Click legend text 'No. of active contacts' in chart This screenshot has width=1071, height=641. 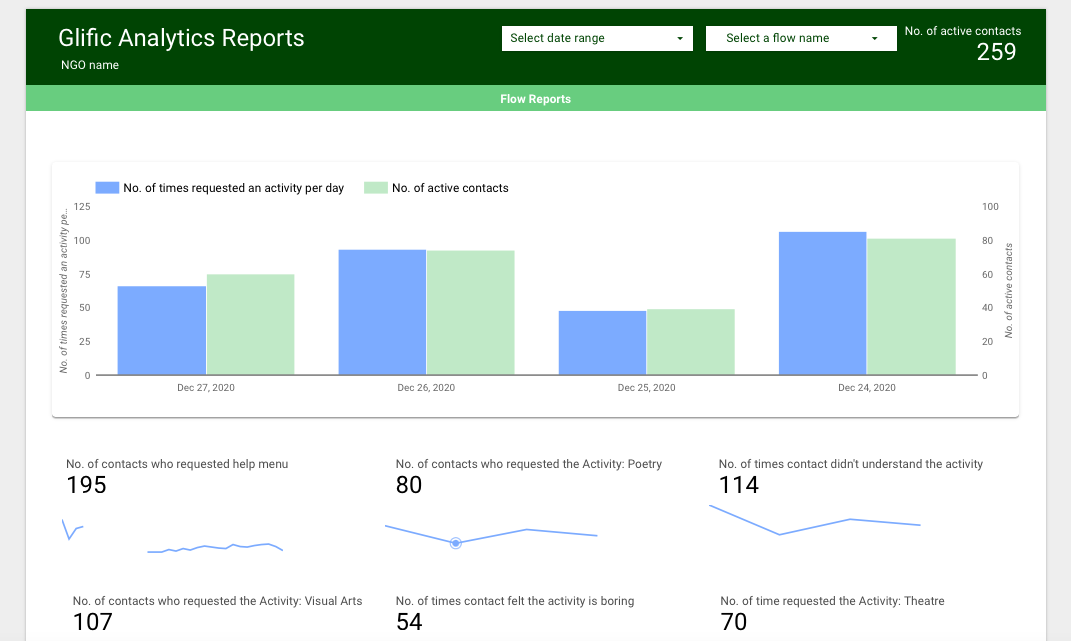click(x=450, y=188)
